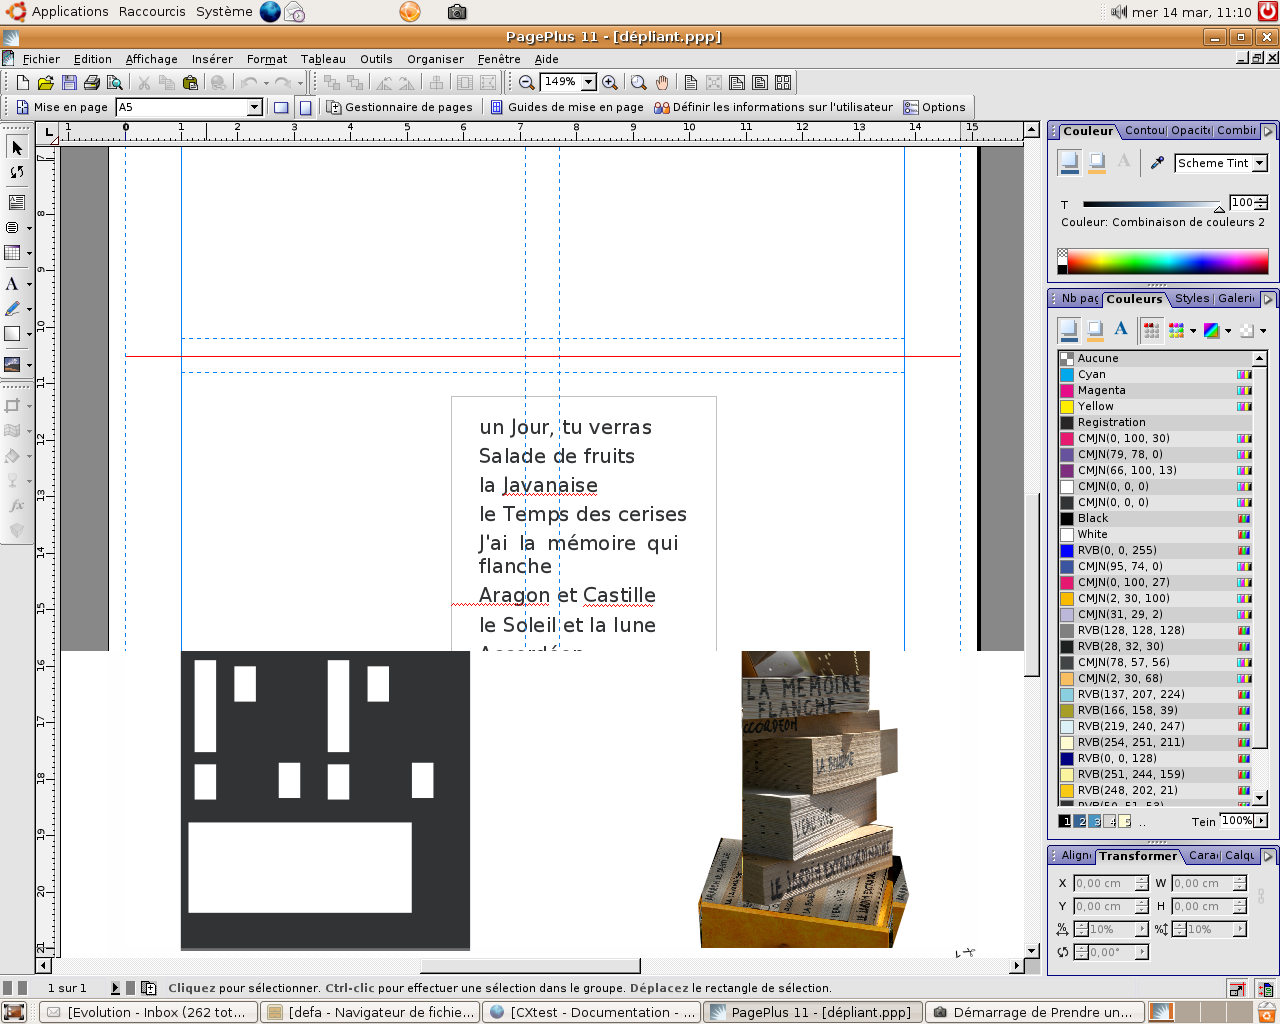Pick the Pencil drawing tool
This screenshot has width=1280, height=1024.
(x=14, y=309)
